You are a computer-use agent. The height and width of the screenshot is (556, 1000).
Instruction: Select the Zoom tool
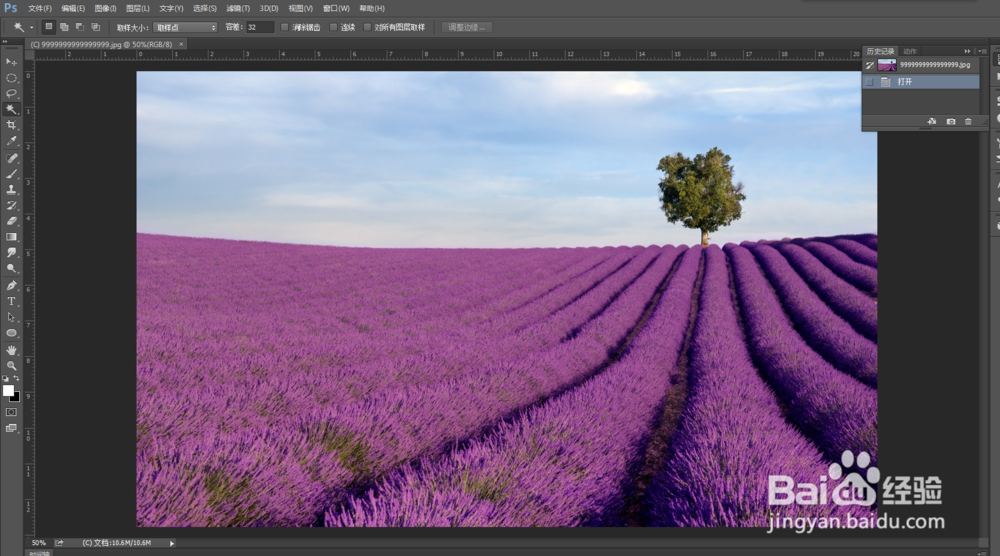click(11, 365)
